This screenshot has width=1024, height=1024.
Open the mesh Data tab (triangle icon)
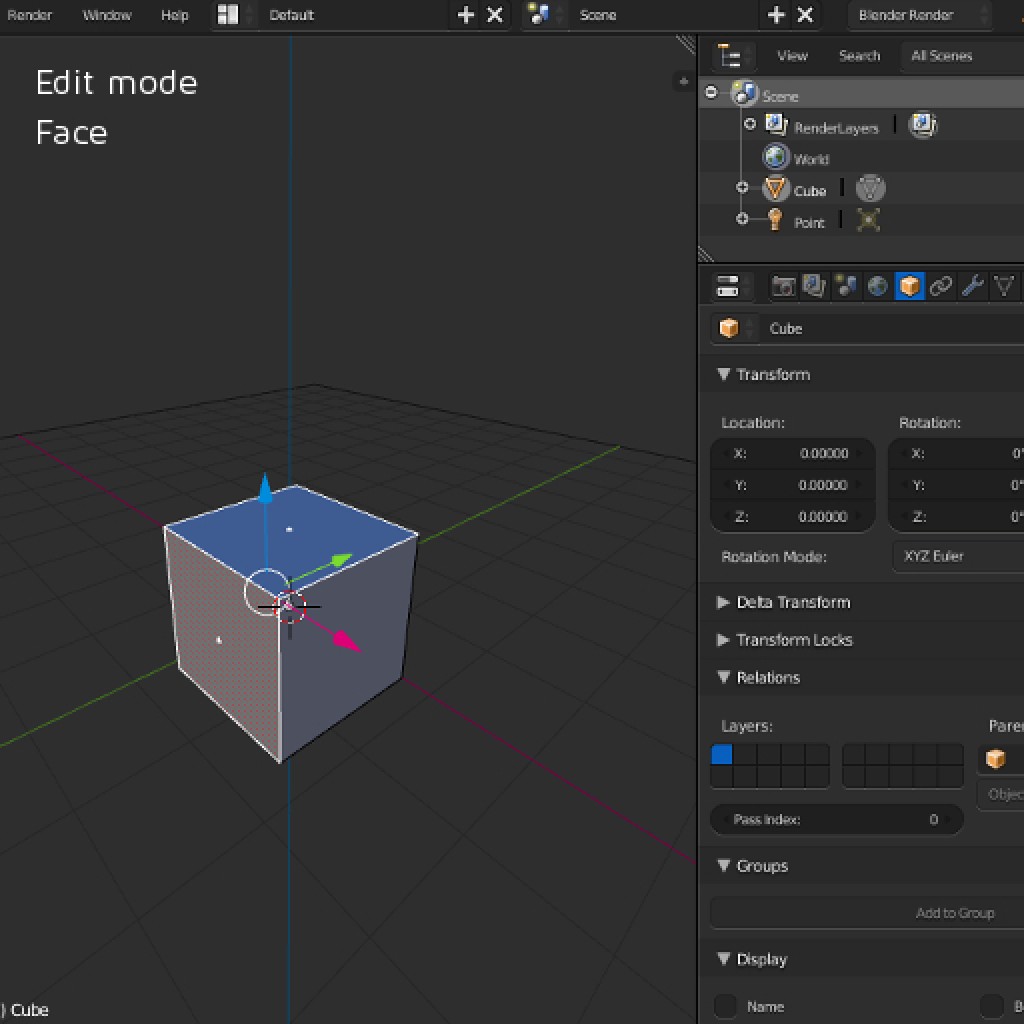point(1004,287)
